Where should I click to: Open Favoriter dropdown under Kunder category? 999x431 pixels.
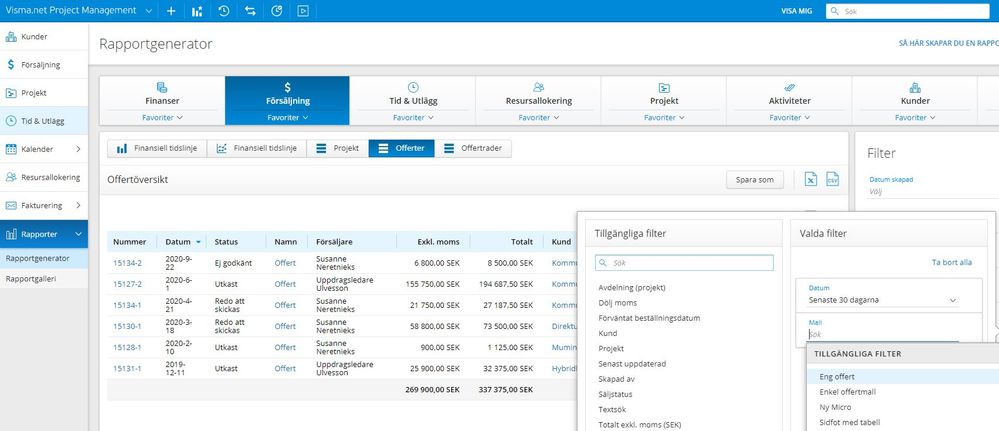915,117
